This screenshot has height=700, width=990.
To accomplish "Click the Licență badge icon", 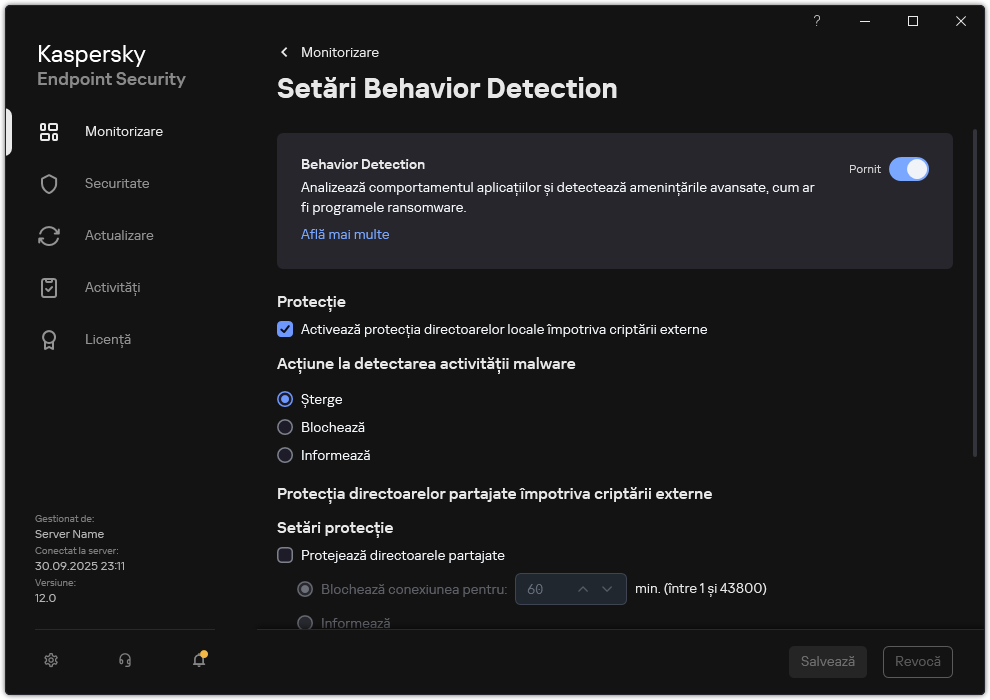I will coord(49,340).
